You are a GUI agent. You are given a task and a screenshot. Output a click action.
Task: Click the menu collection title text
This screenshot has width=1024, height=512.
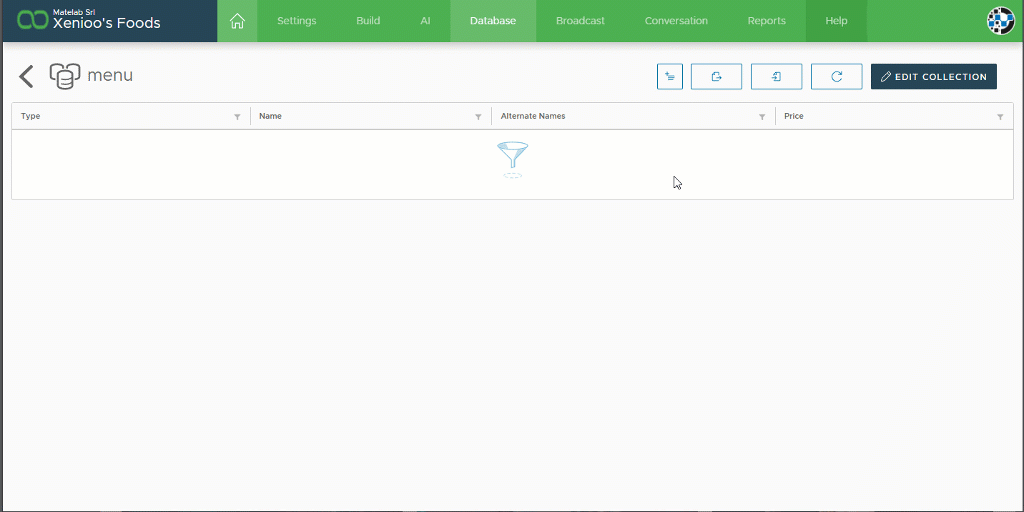pos(110,76)
